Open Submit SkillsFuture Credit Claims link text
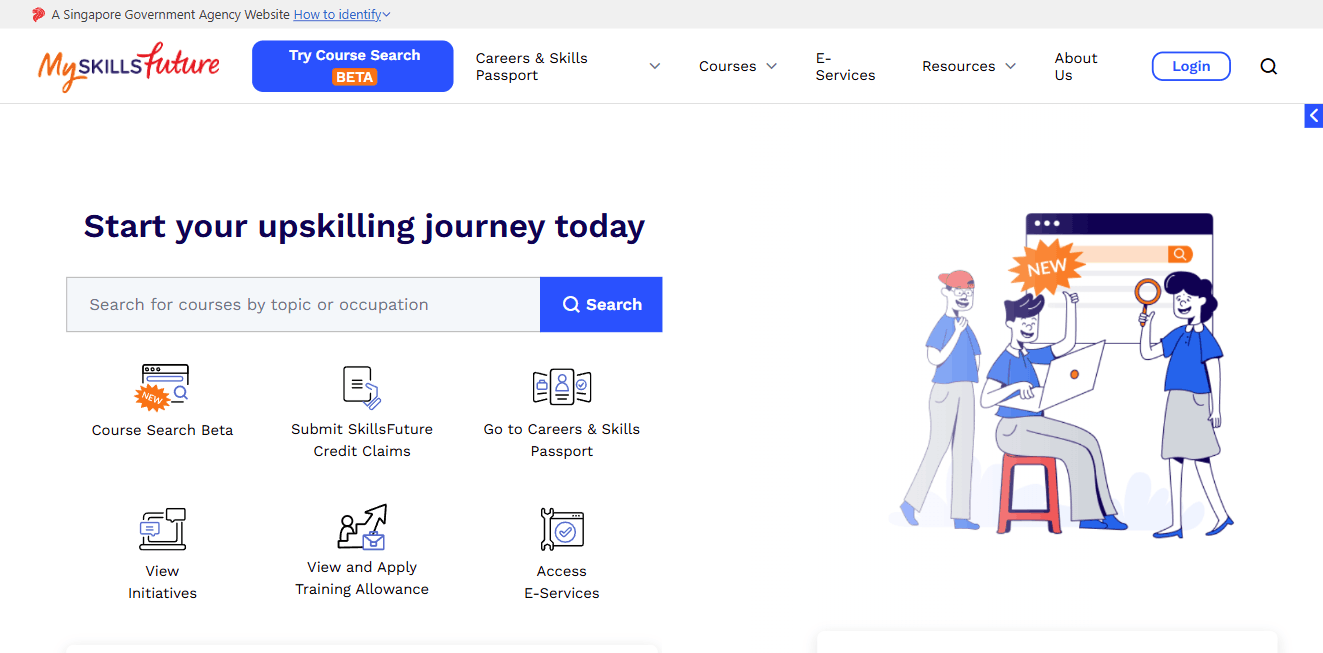Image resolution: width=1323 pixels, height=653 pixels. point(362,440)
